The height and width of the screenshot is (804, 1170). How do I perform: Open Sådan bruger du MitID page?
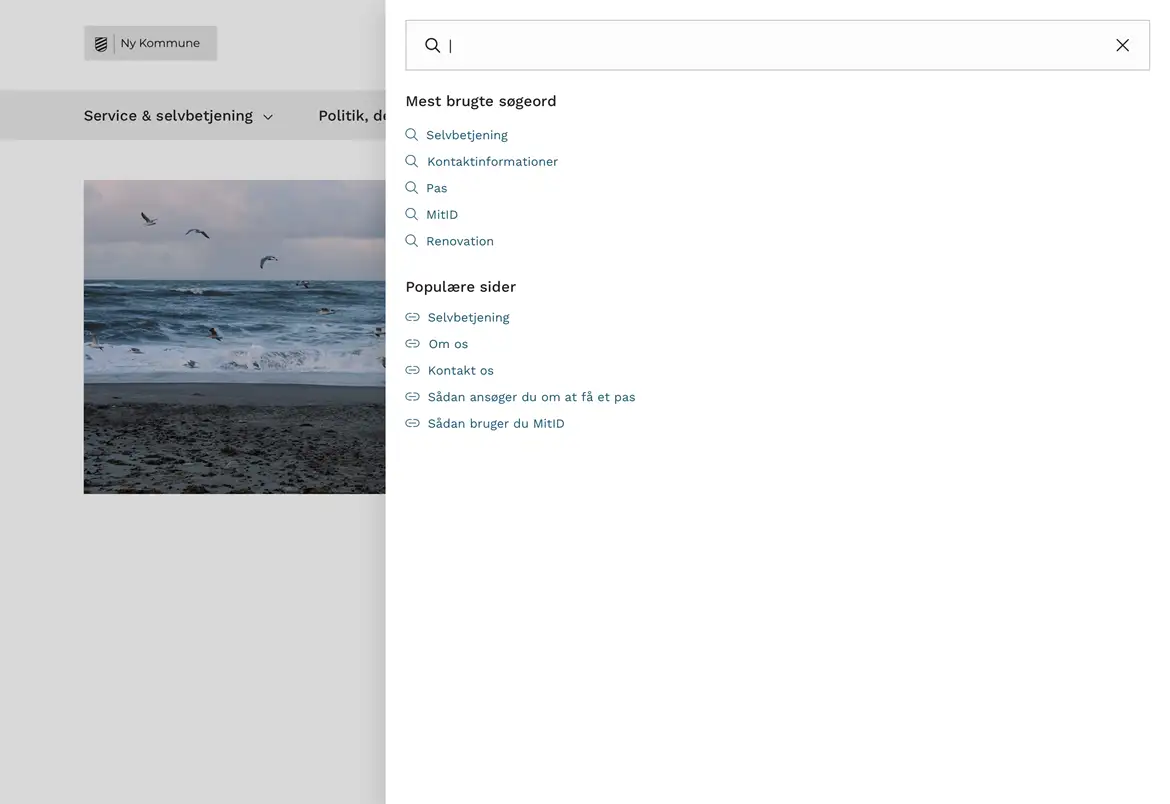[496, 423]
